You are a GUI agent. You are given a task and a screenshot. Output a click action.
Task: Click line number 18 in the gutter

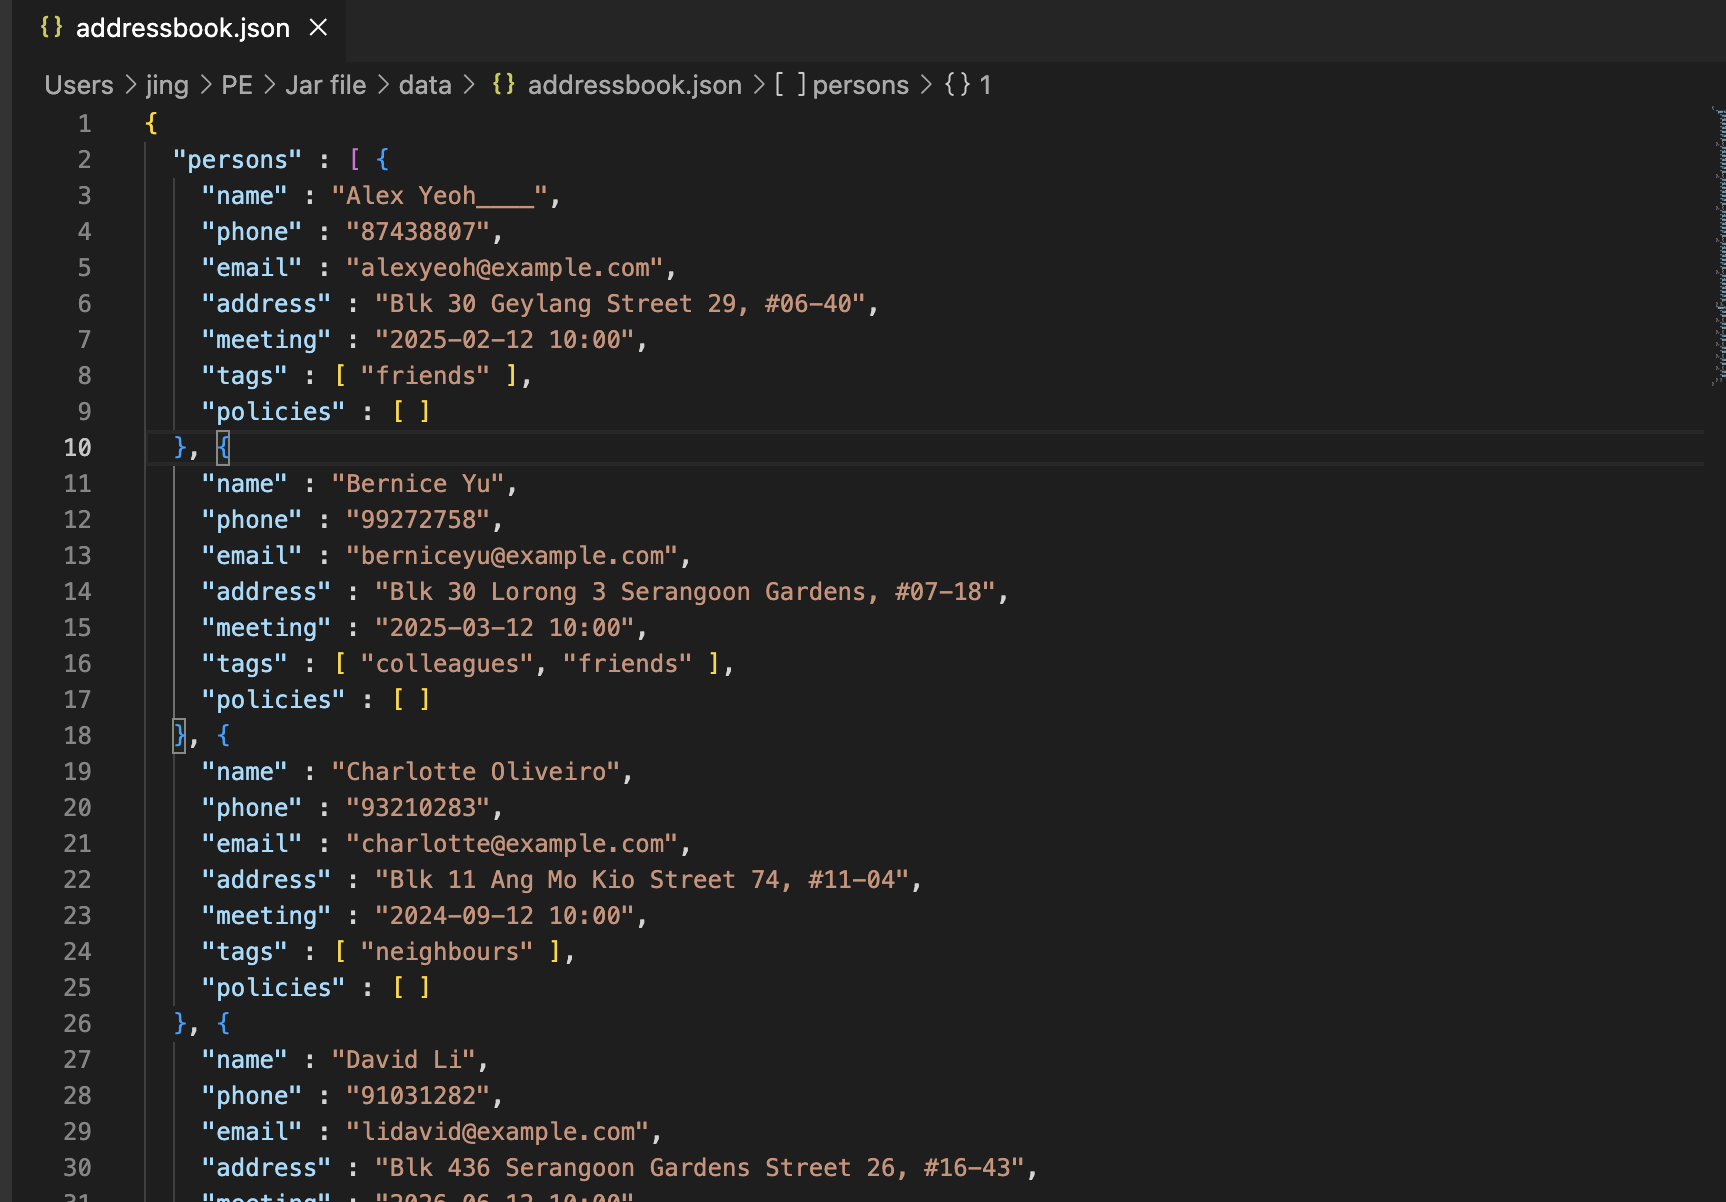(x=77, y=736)
